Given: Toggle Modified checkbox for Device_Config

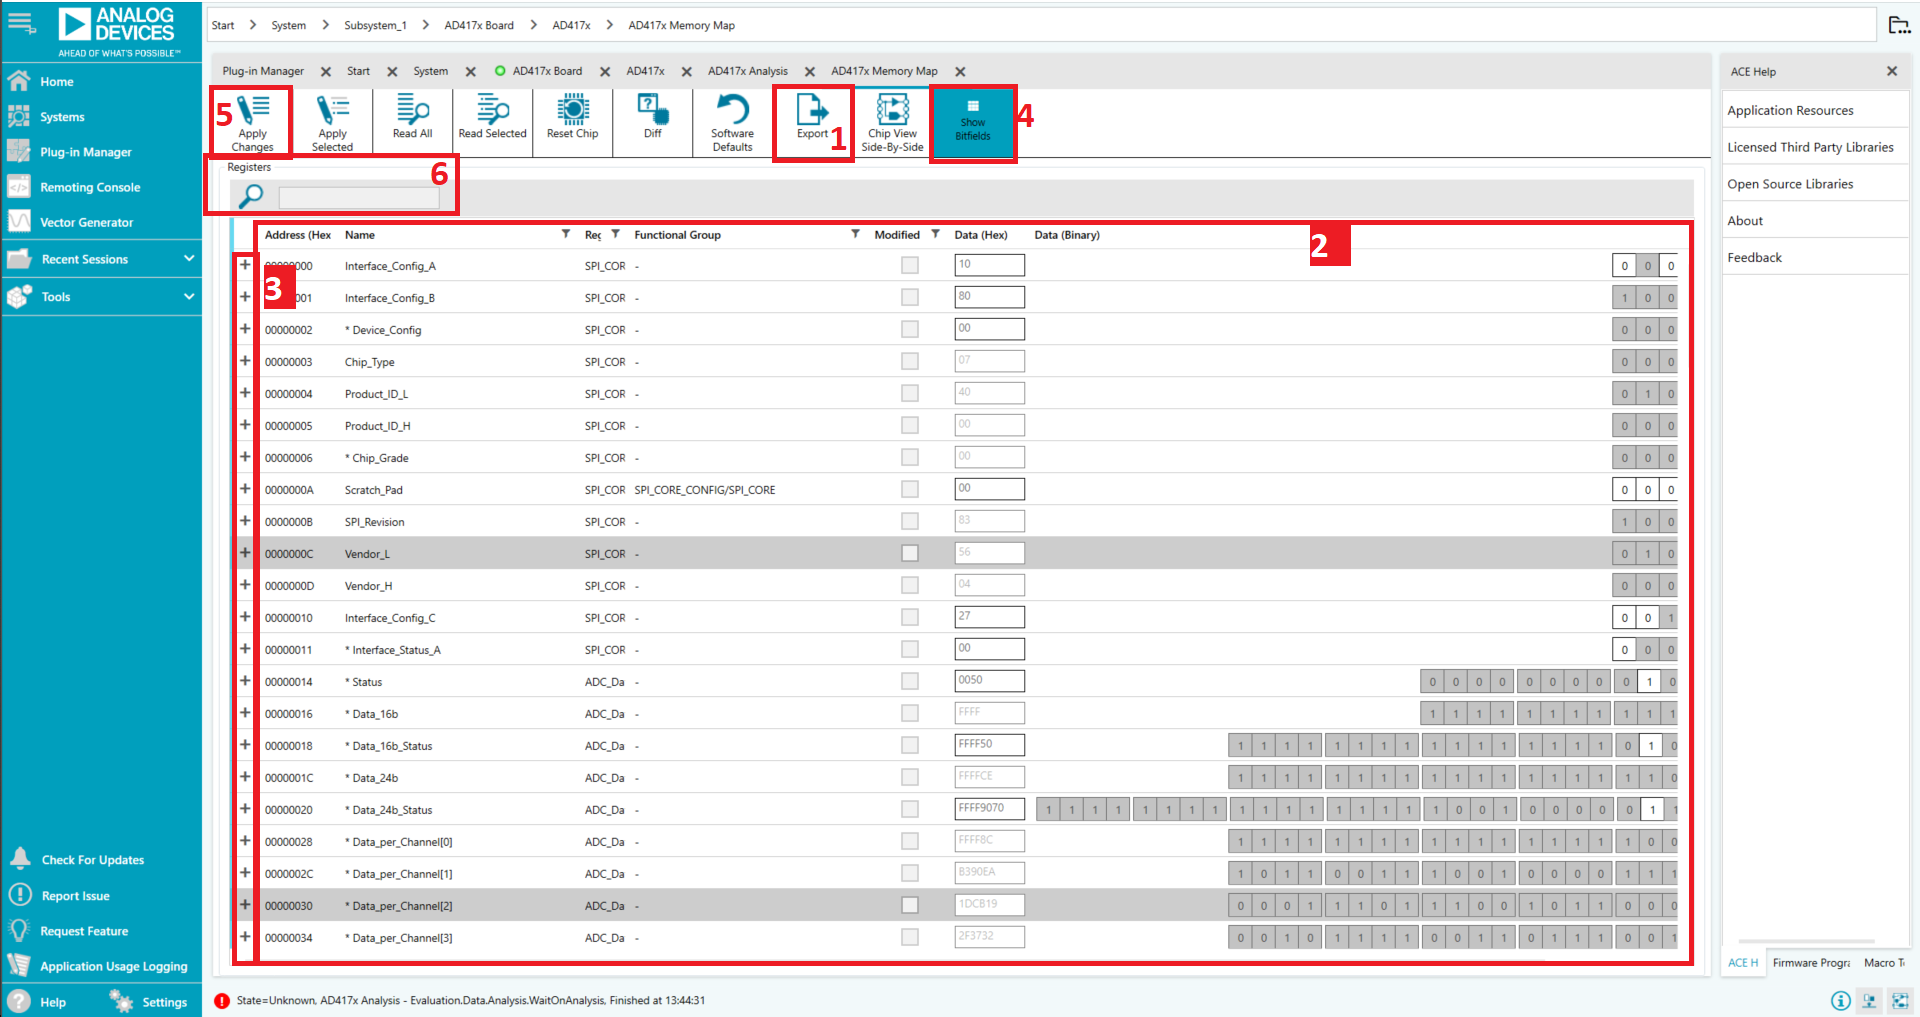Looking at the screenshot, I should (909, 329).
